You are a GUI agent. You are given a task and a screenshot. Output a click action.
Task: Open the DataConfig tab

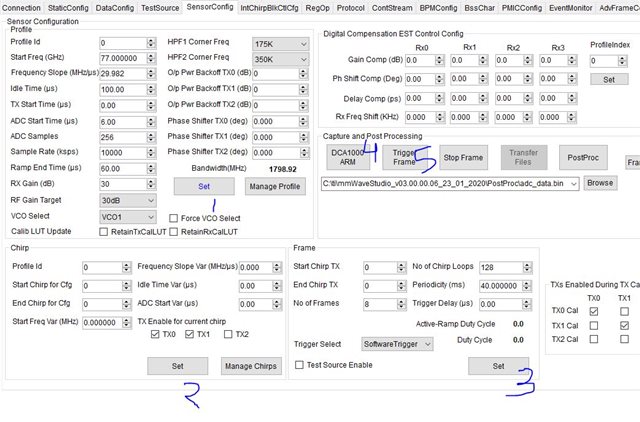pos(115,8)
